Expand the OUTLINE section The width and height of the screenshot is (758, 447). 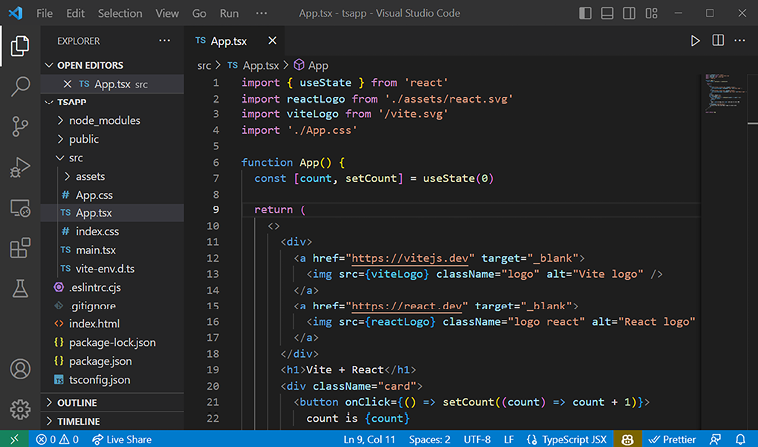coord(77,403)
